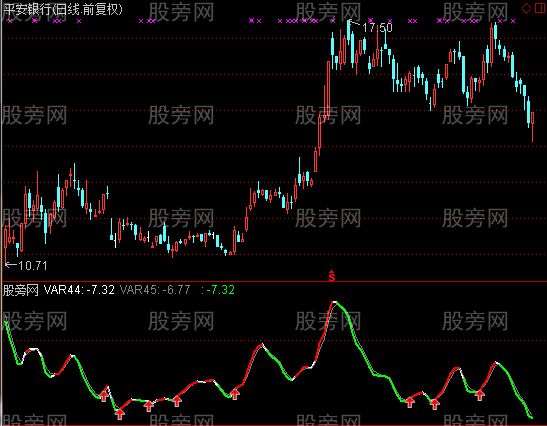Click the 平安银行(日线,前复权) chart title
This screenshot has width=547, height=426.
pyautogui.click(x=63, y=9)
